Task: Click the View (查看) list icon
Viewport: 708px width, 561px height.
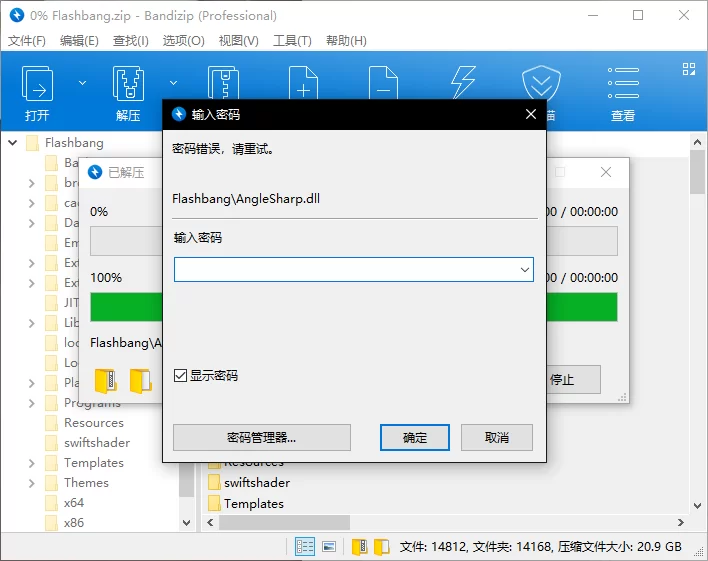Action: click(x=623, y=83)
